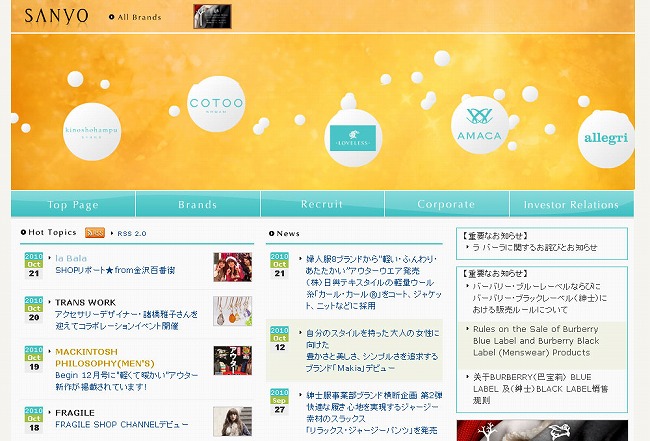Open the Brands navigation tab
This screenshot has height=441, width=650.
click(198, 205)
